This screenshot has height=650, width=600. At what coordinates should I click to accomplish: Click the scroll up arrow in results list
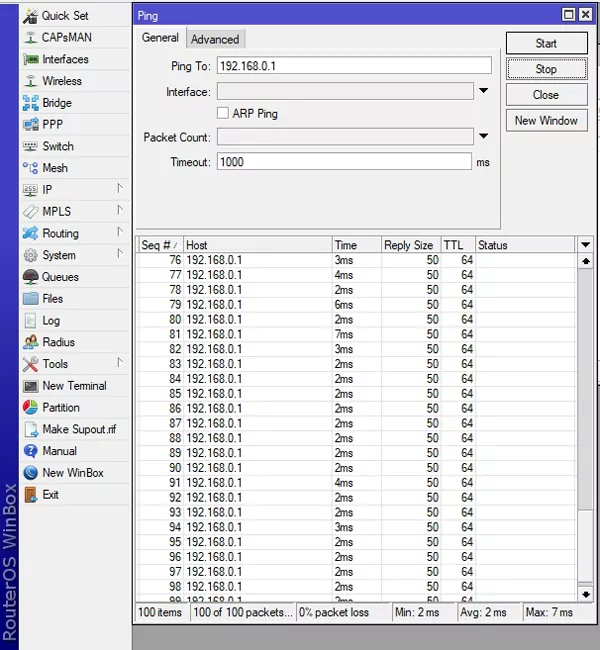click(x=585, y=261)
